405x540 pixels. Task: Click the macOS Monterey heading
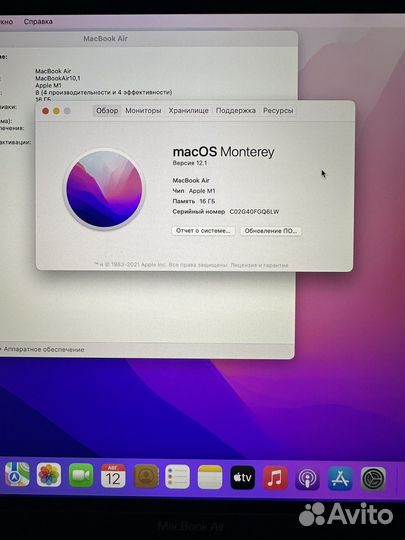pyautogui.click(x=224, y=152)
